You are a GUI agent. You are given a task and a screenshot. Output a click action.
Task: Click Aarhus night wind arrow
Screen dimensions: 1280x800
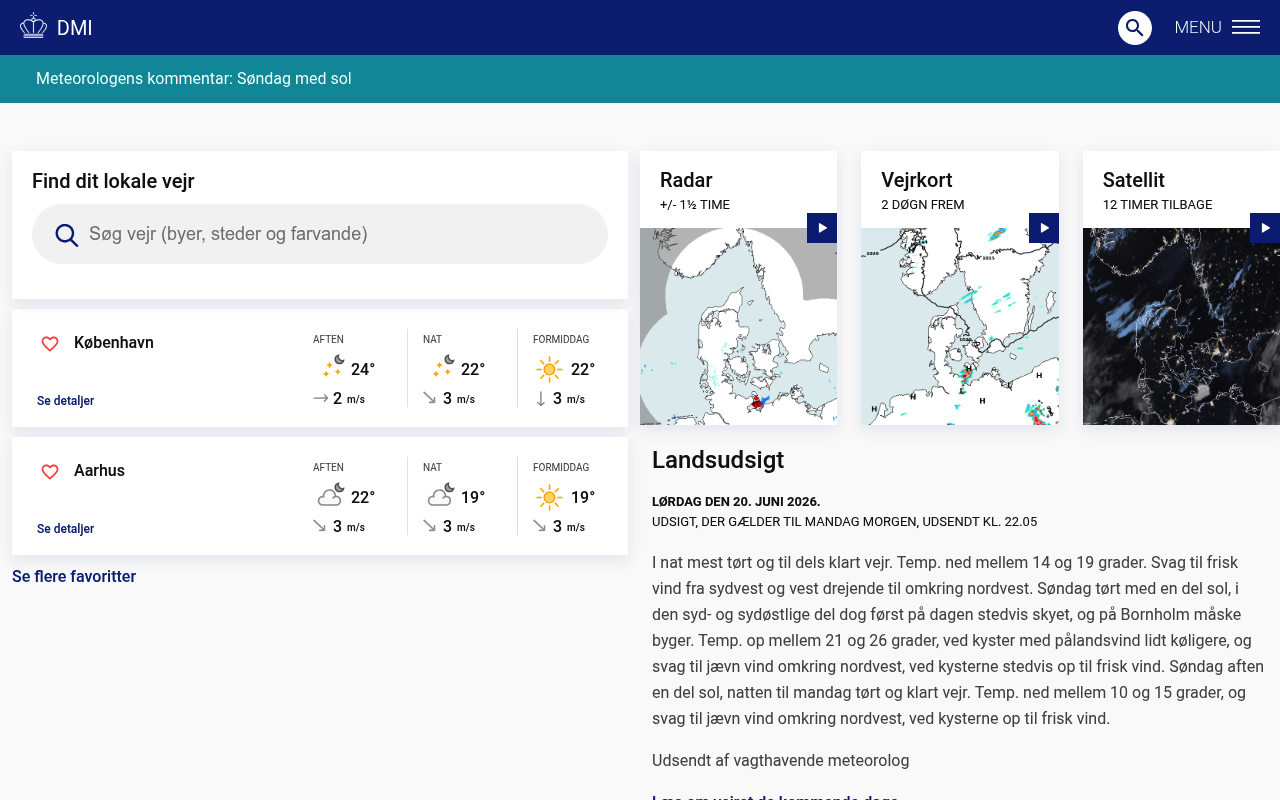point(430,526)
